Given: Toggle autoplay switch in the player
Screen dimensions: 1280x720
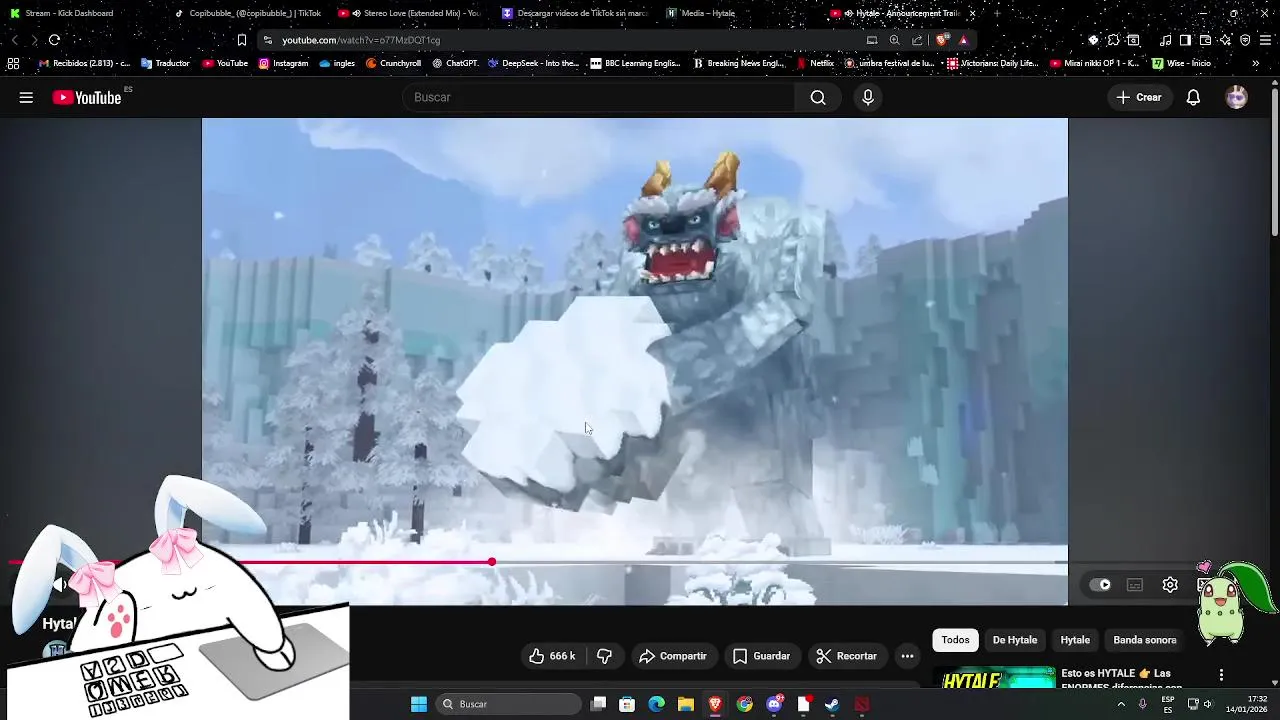Looking at the screenshot, I should [x=1100, y=585].
